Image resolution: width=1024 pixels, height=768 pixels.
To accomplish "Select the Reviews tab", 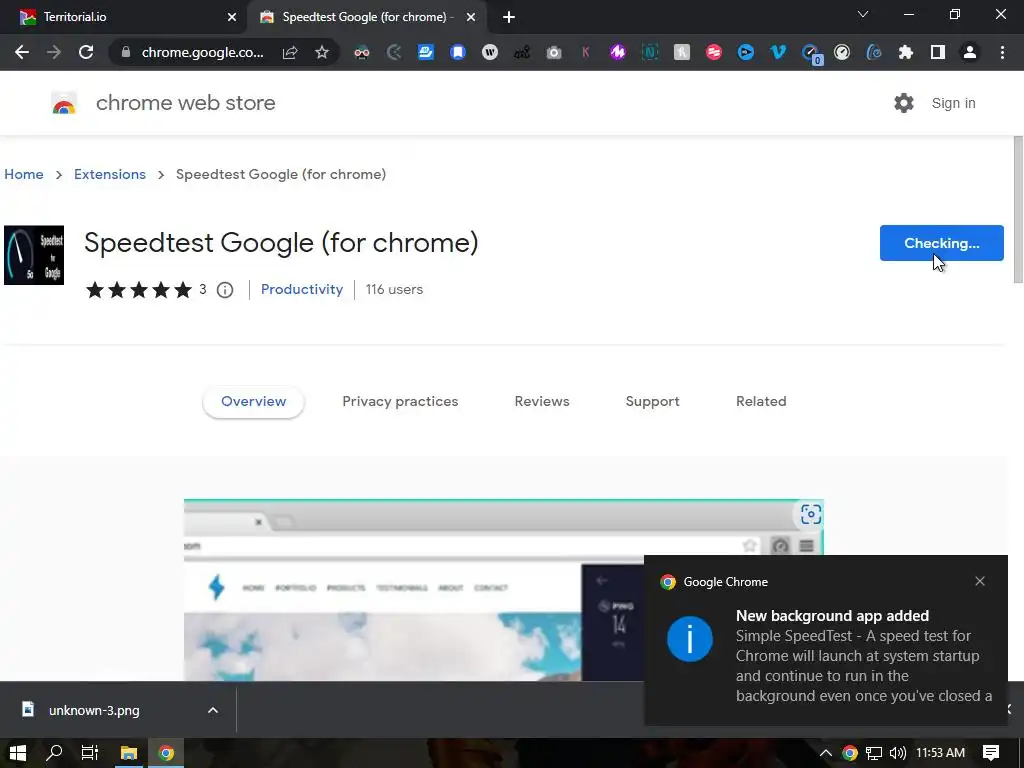I will [542, 402].
